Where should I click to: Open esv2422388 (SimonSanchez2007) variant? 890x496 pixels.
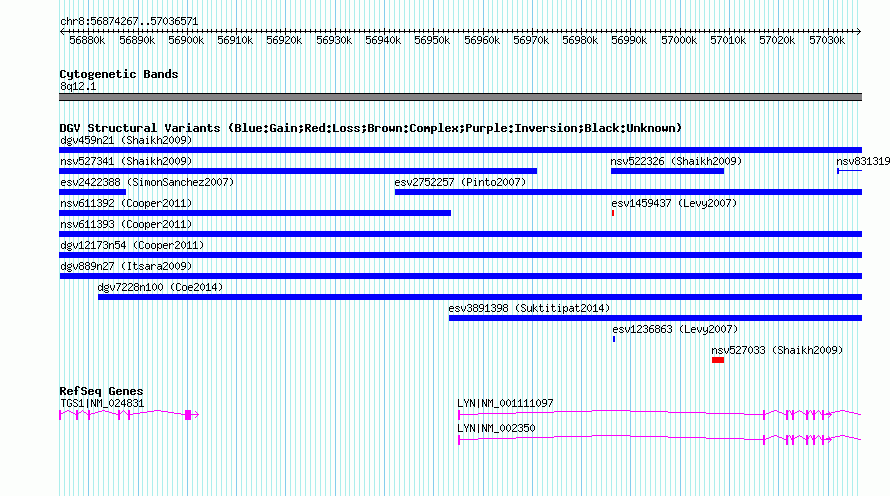click(x=147, y=182)
